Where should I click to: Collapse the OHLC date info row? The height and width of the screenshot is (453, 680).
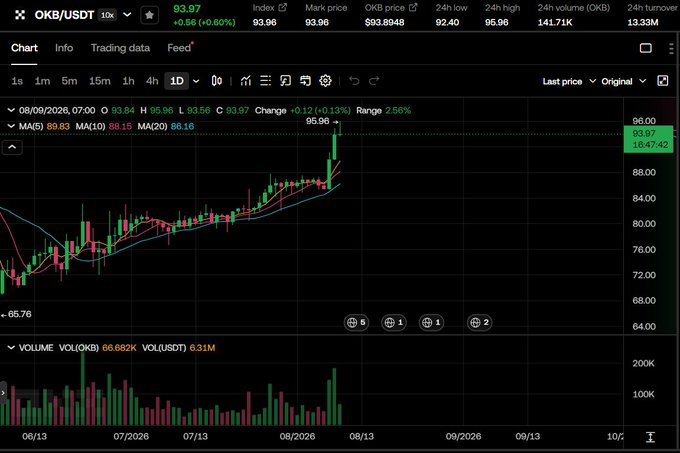pos(11,110)
